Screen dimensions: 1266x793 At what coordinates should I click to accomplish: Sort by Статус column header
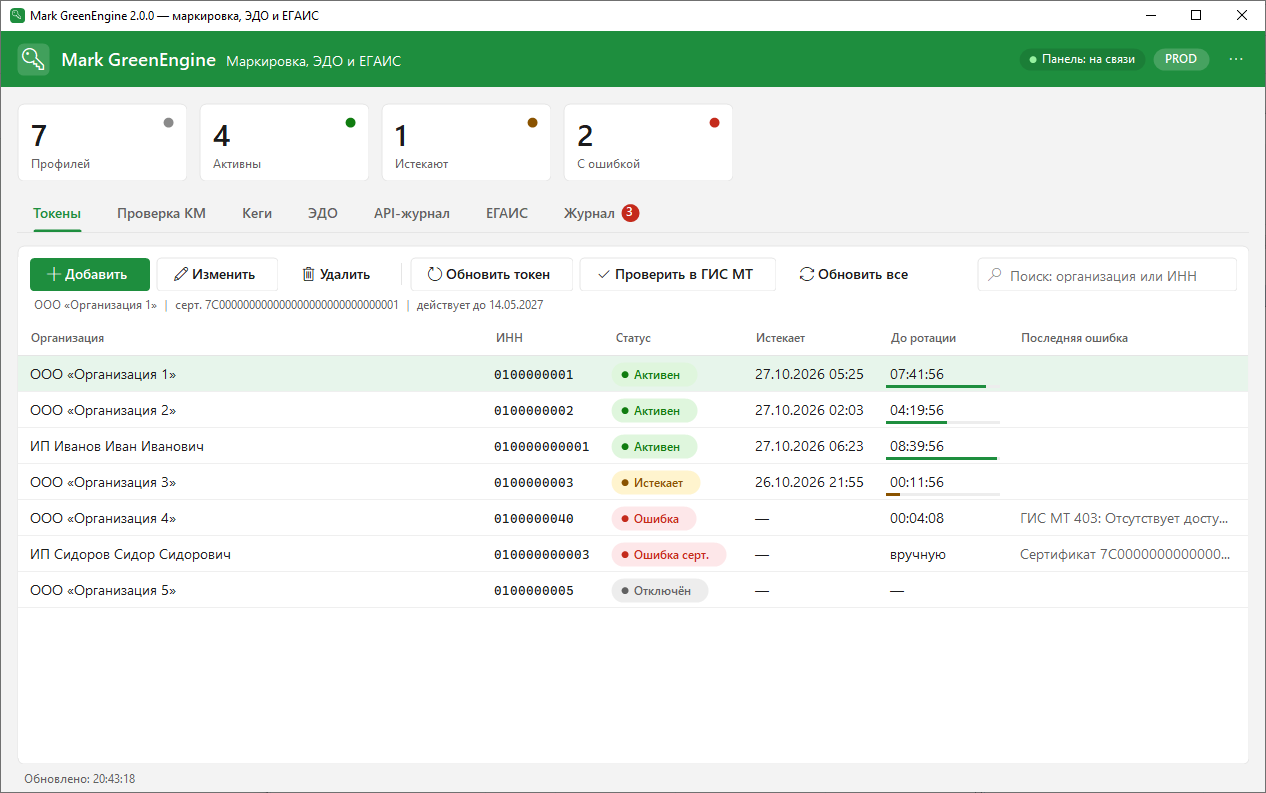coord(633,338)
